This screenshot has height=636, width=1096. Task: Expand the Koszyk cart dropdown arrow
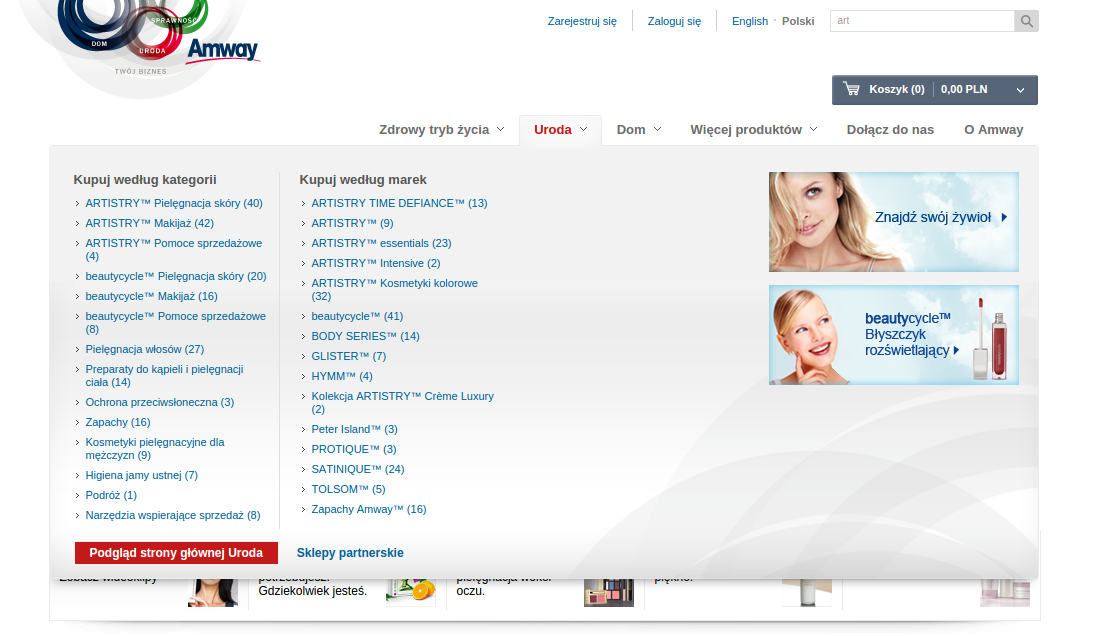pyautogui.click(x=1020, y=90)
